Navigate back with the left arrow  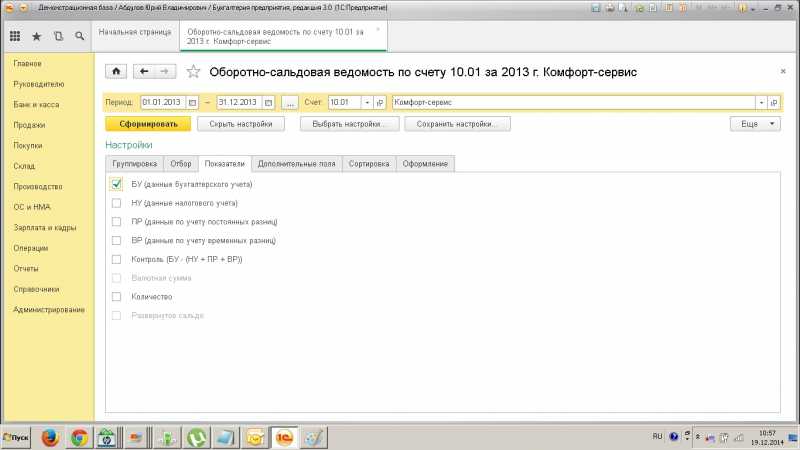(144, 71)
